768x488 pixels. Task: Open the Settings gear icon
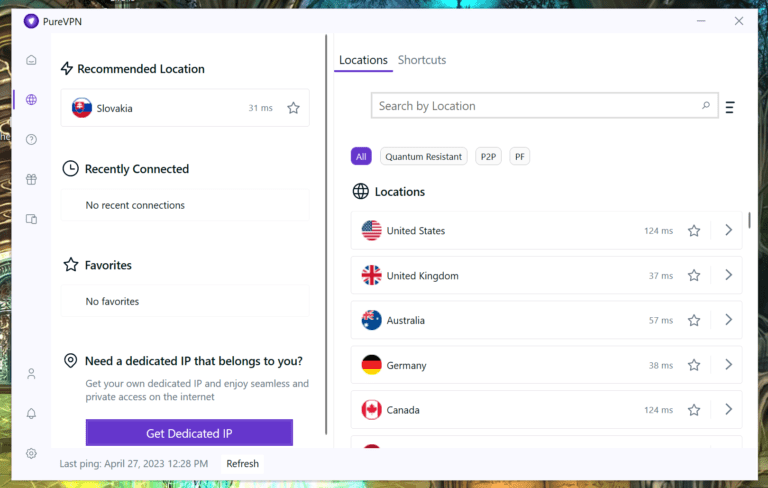click(31, 453)
